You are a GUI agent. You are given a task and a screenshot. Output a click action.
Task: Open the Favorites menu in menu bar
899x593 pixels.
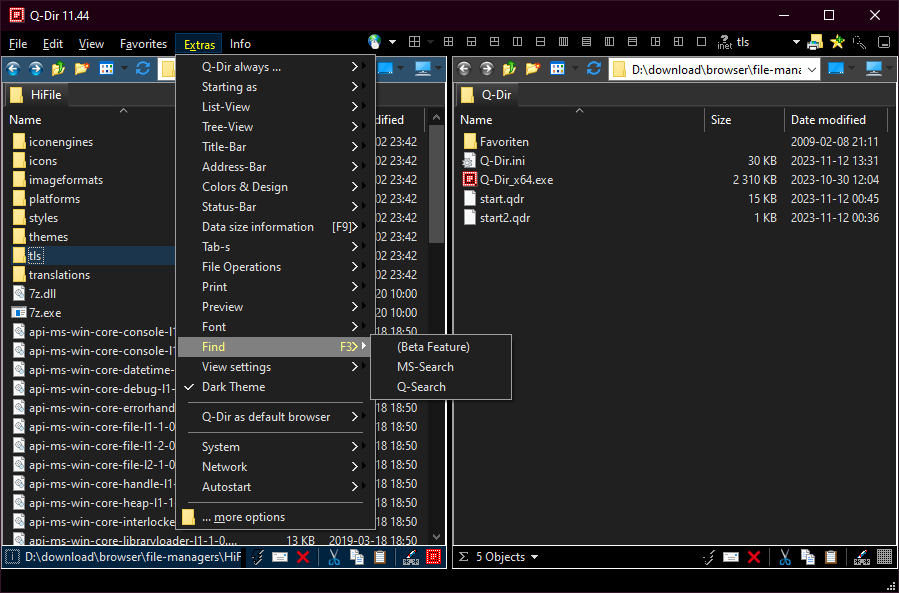pos(143,44)
